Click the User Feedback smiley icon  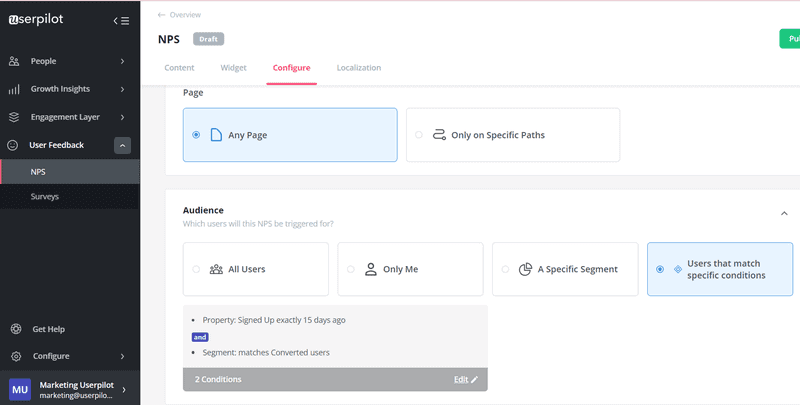click(12, 145)
